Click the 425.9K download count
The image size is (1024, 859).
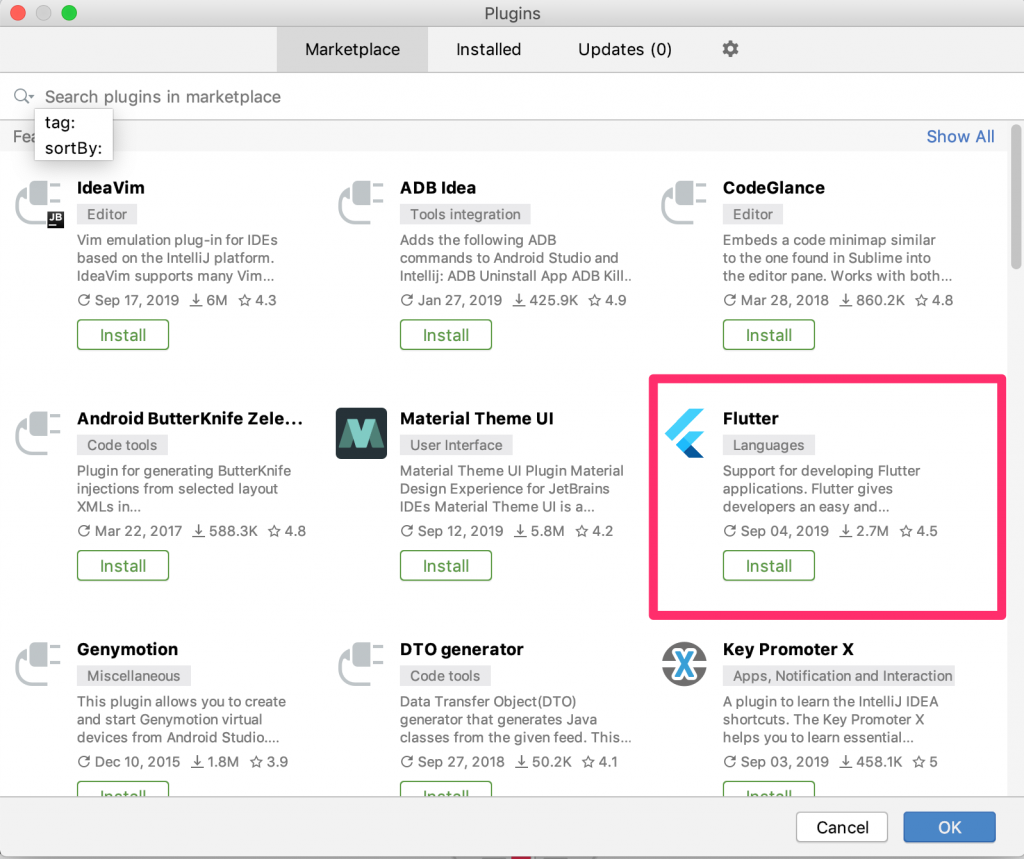(x=545, y=300)
